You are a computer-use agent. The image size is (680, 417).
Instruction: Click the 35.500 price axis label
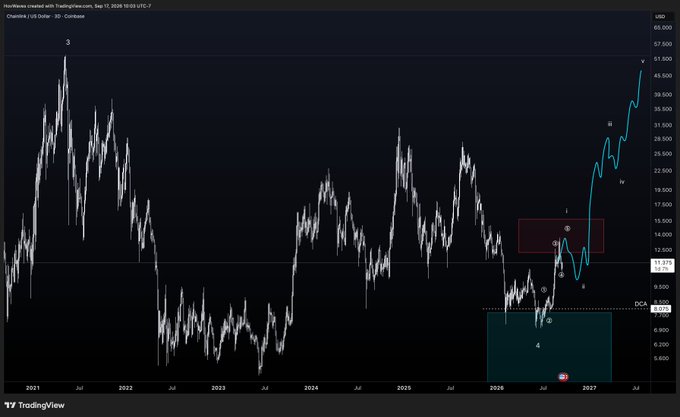[x=663, y=109]
